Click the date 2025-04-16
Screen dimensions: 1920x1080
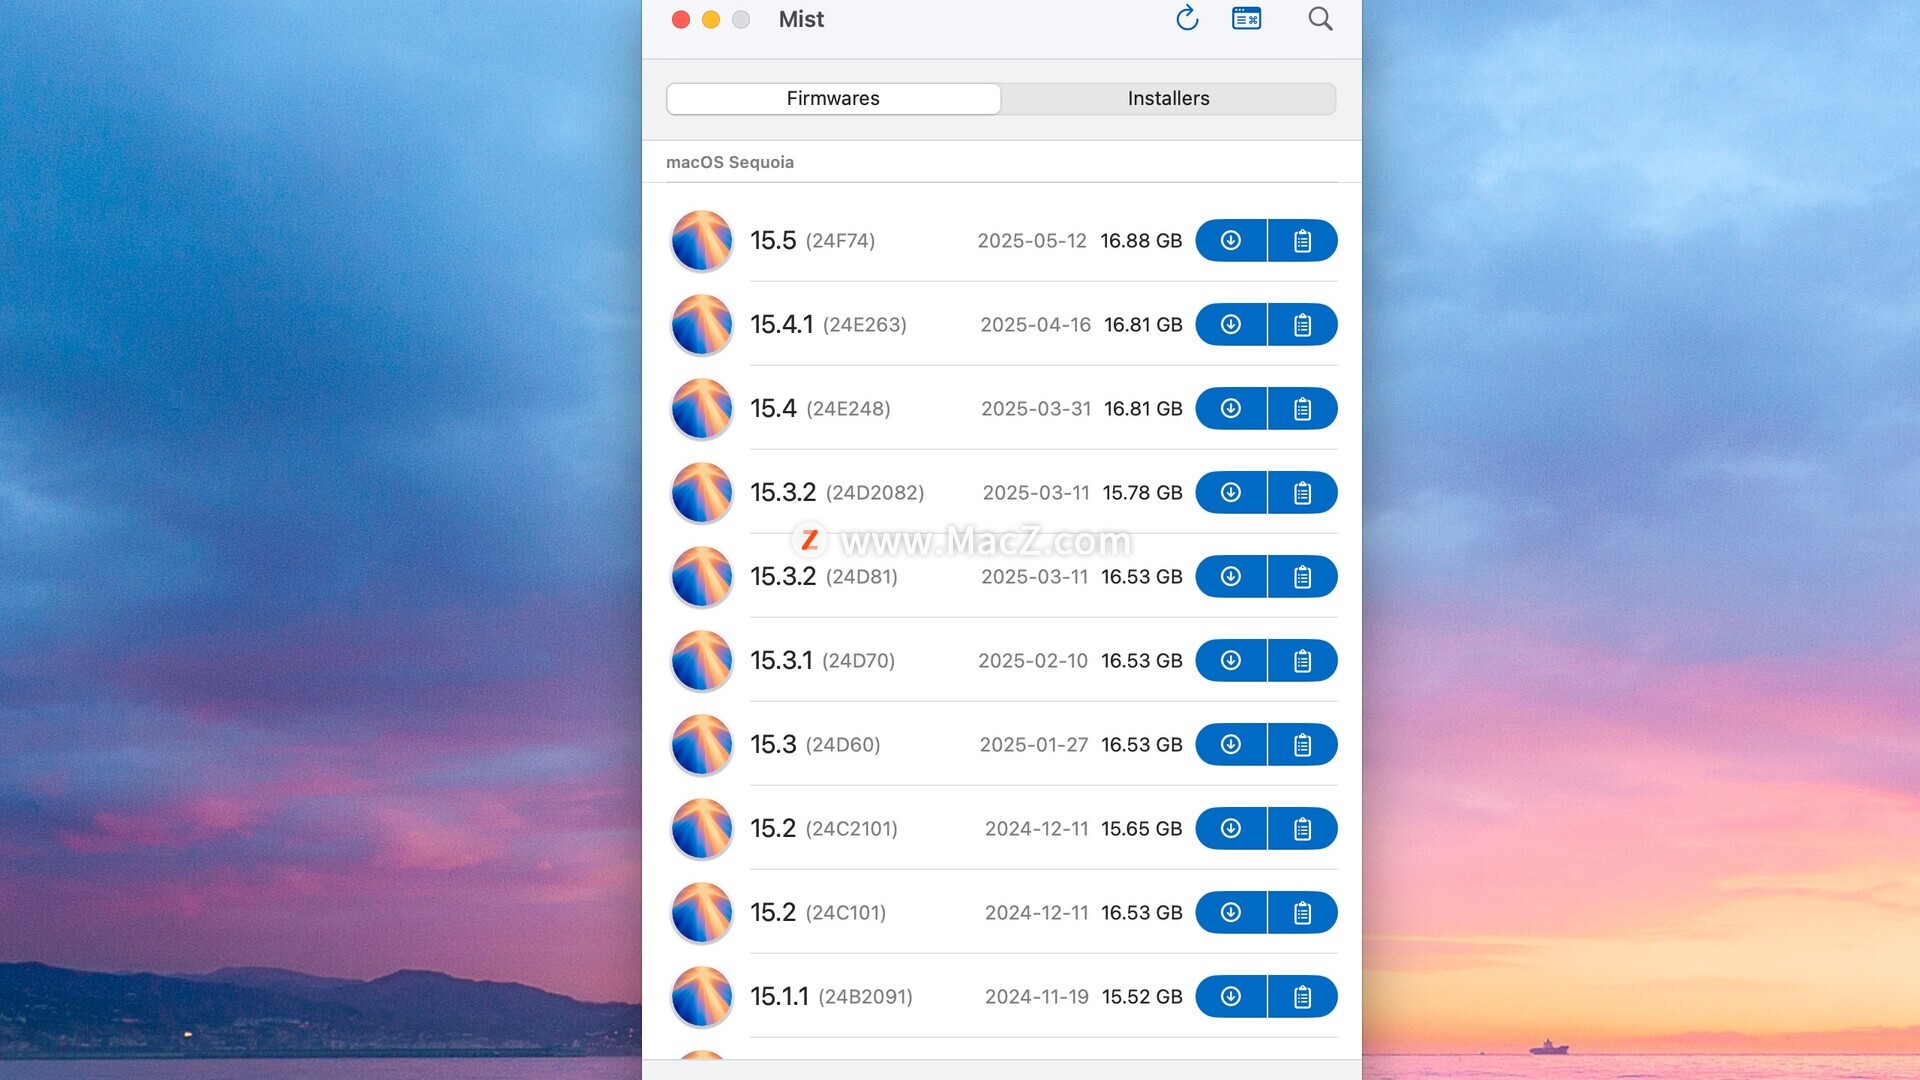point(1035,324)
